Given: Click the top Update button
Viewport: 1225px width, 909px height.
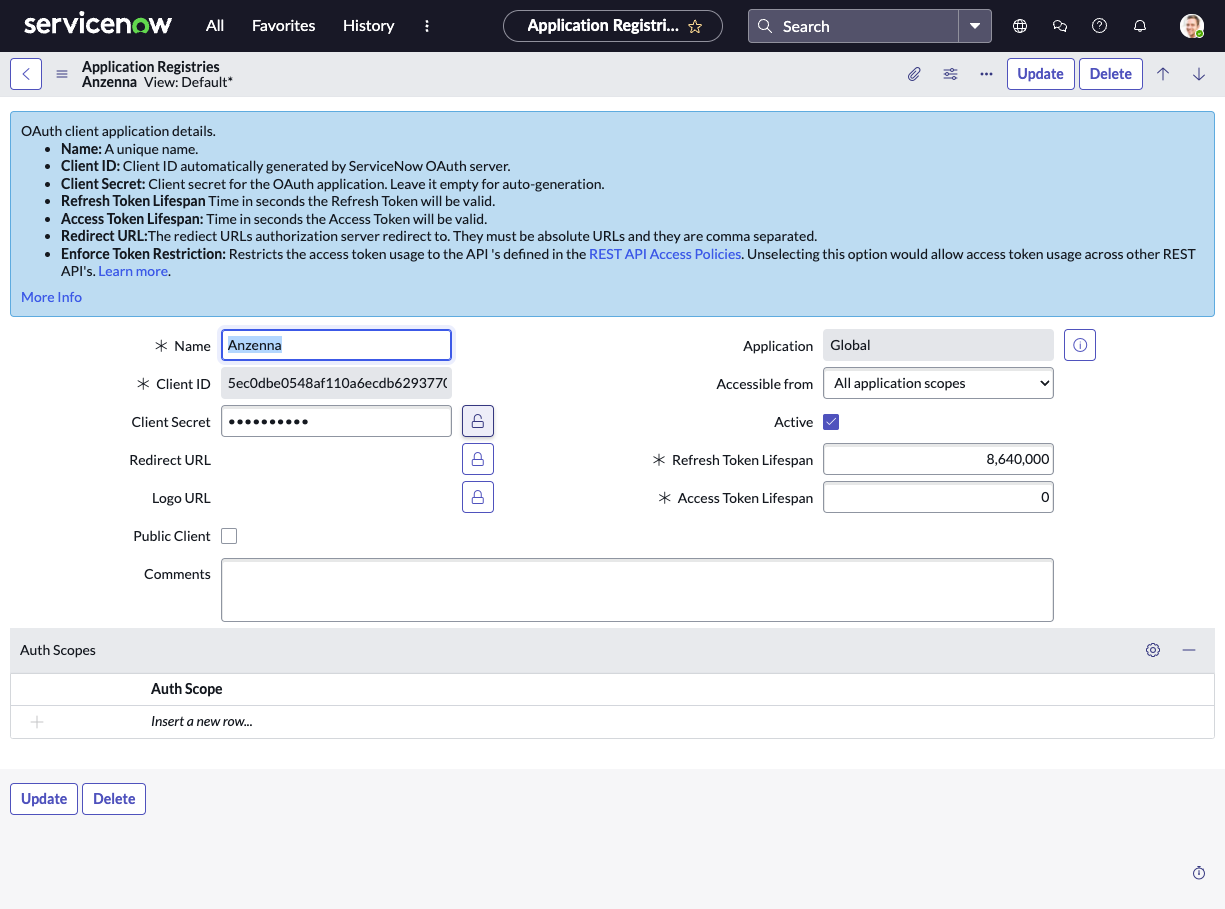Looking at the screenshot, I should tap(1040, 74).
